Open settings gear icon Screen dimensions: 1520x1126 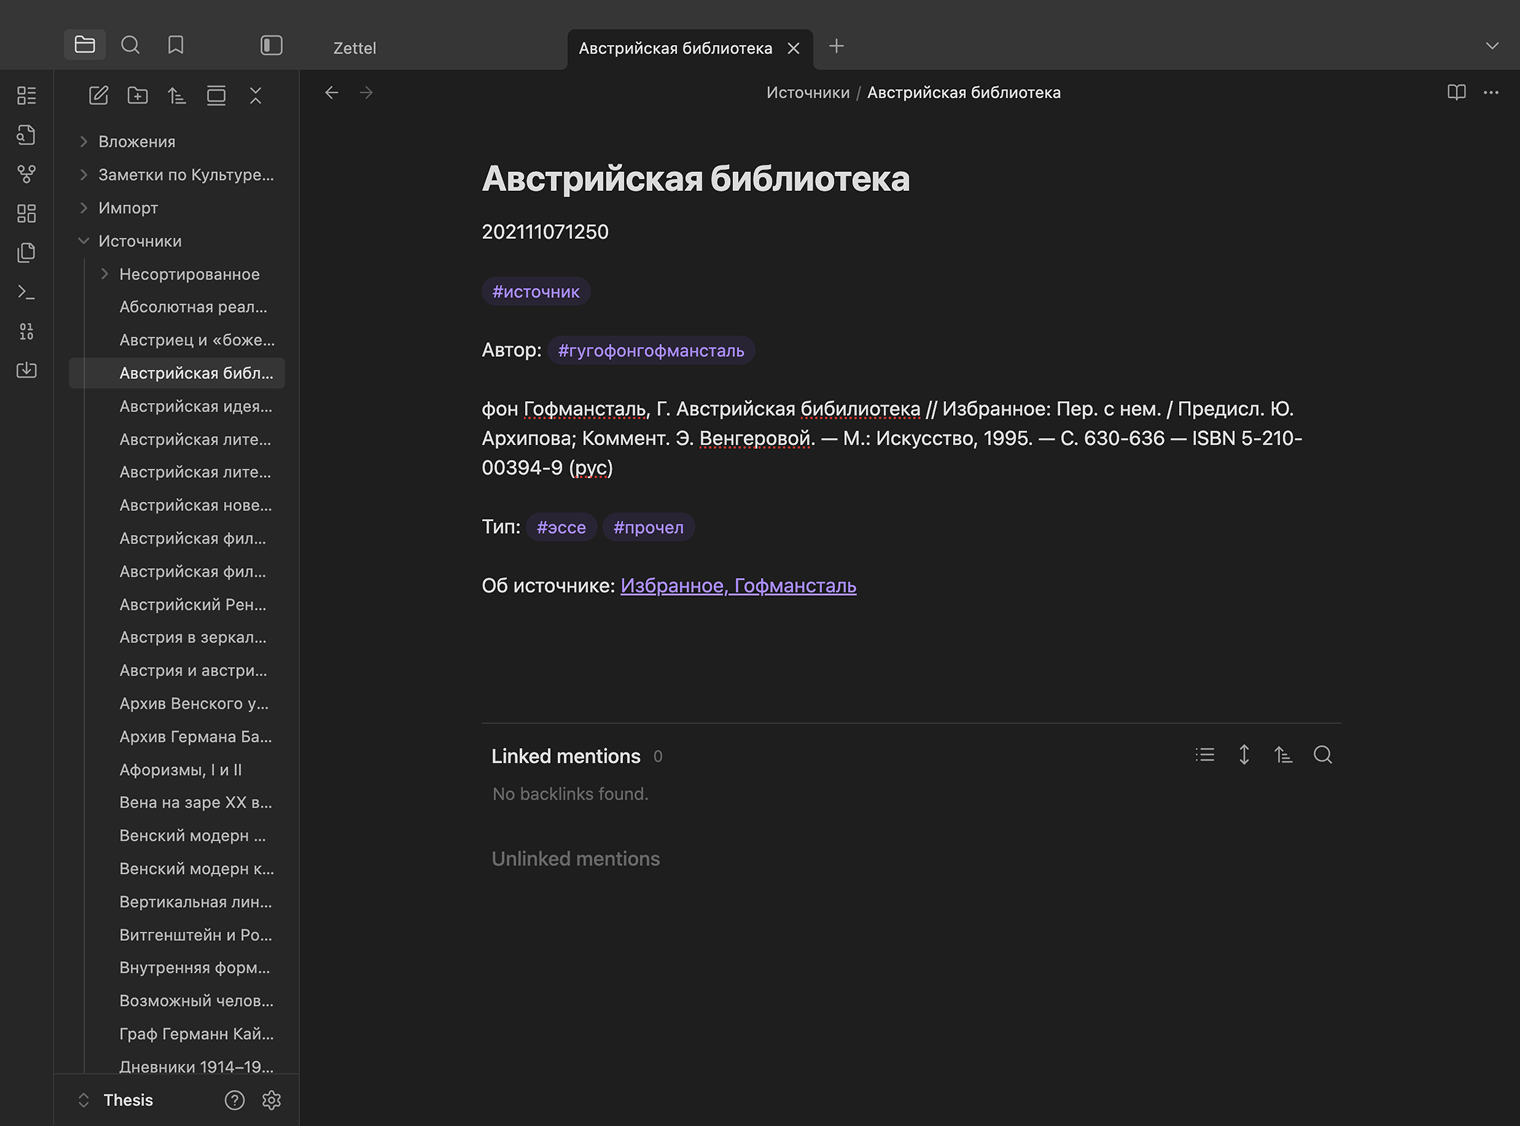coord(271,1100)
